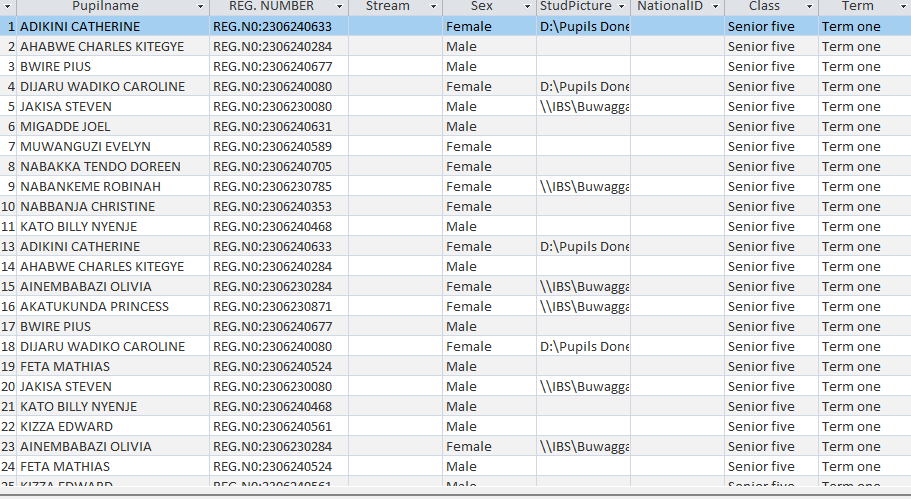The height and width of the screenshot is (499, 911).
Task: Select row 17 by its row number
Action: [9, 327]
